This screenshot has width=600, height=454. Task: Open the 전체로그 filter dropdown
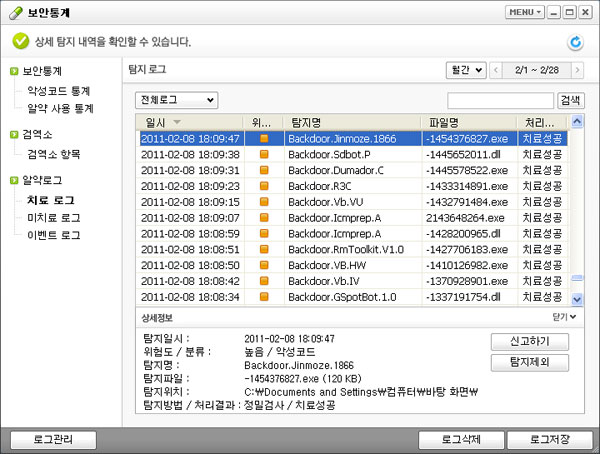(177, 100)
